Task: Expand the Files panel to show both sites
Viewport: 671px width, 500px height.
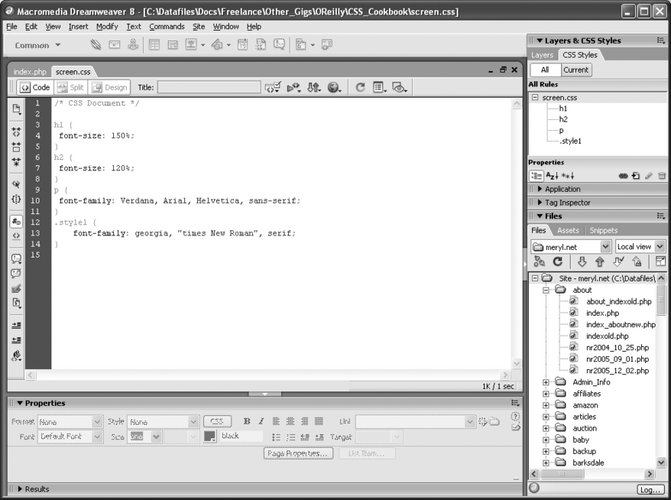Action: [661, 262]
